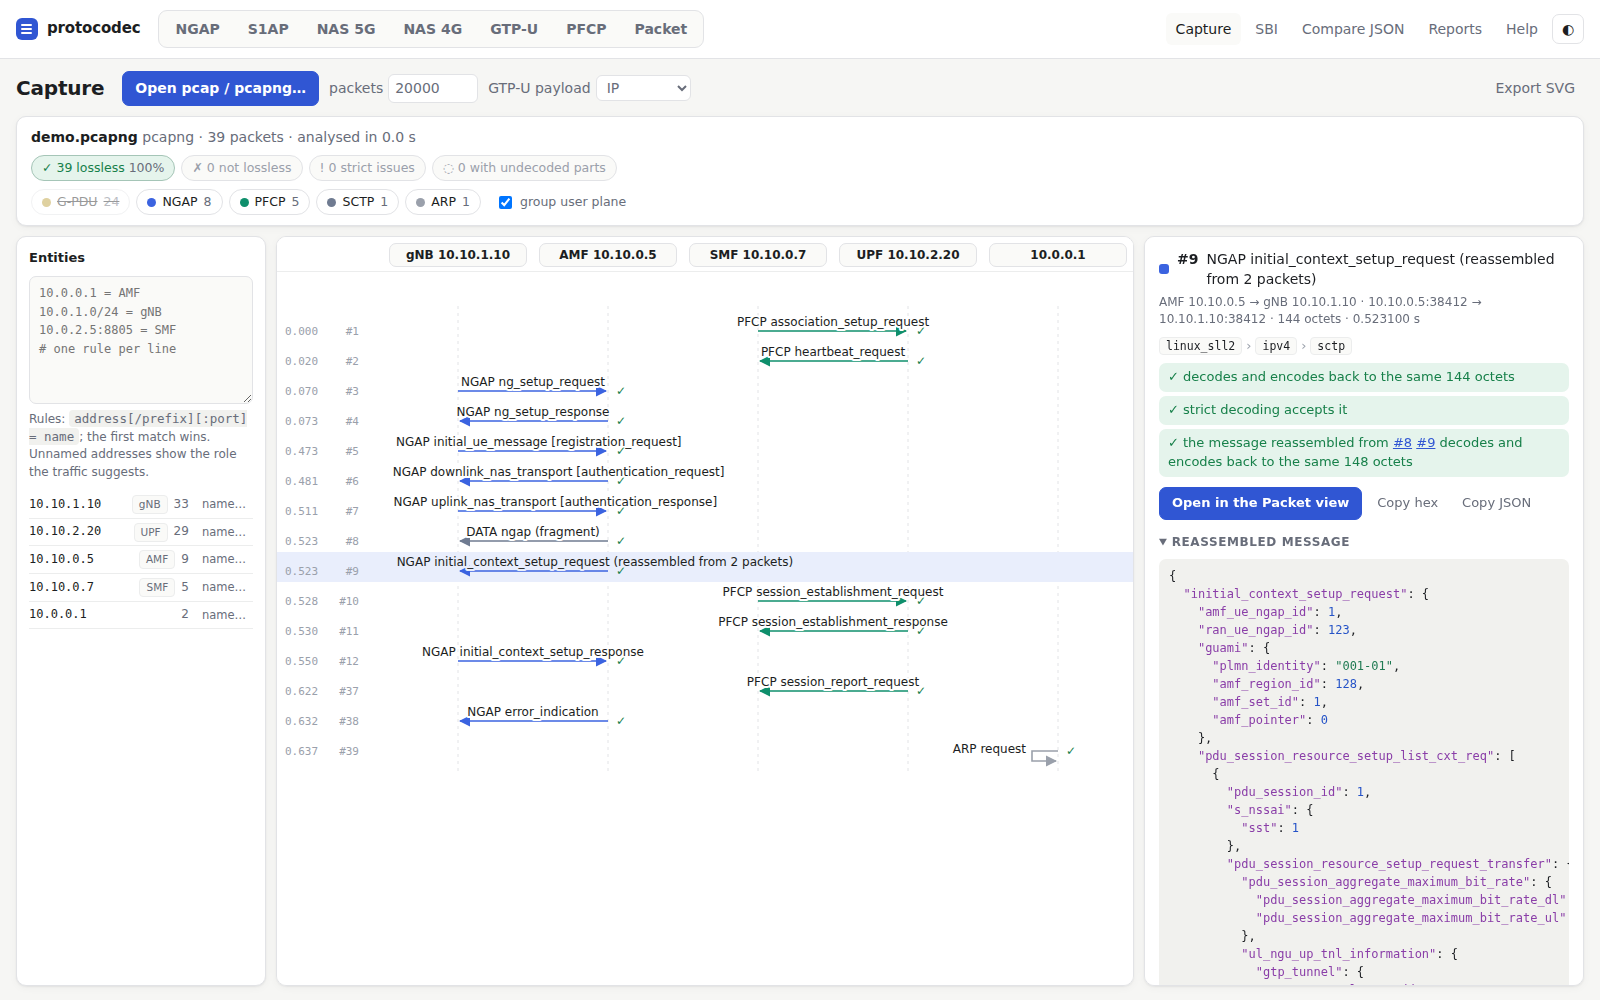Open the GTP-U payload dropdown

click(x=643, y=88)
